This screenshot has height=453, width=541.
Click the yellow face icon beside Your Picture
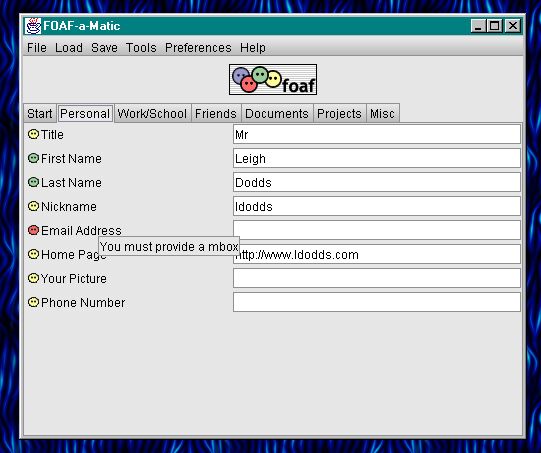(33, 278)
